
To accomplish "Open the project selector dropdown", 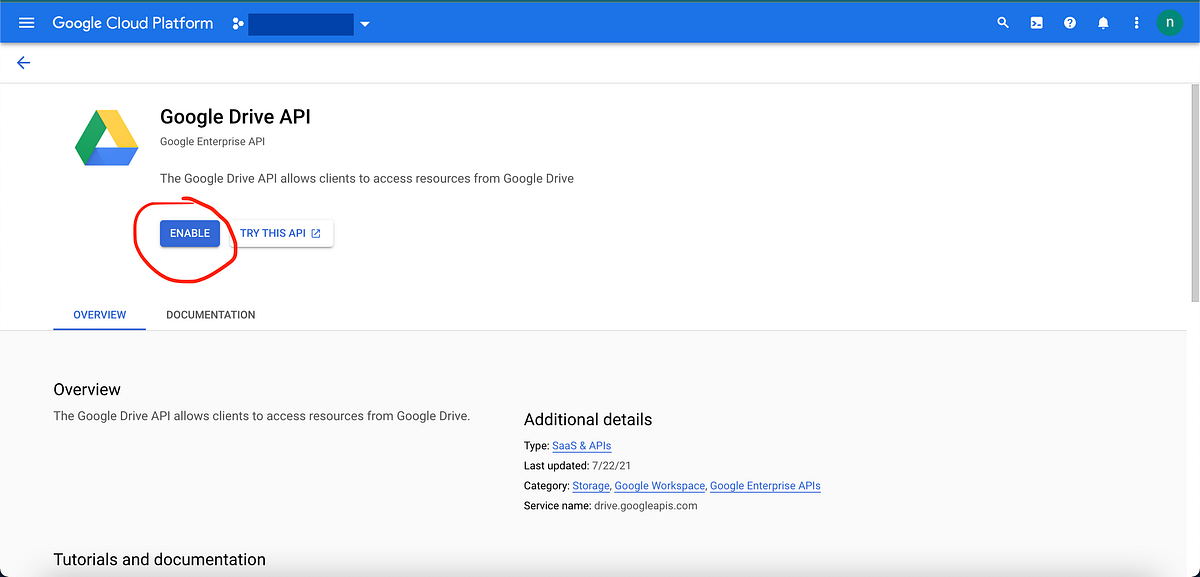I will pos(365,22).
